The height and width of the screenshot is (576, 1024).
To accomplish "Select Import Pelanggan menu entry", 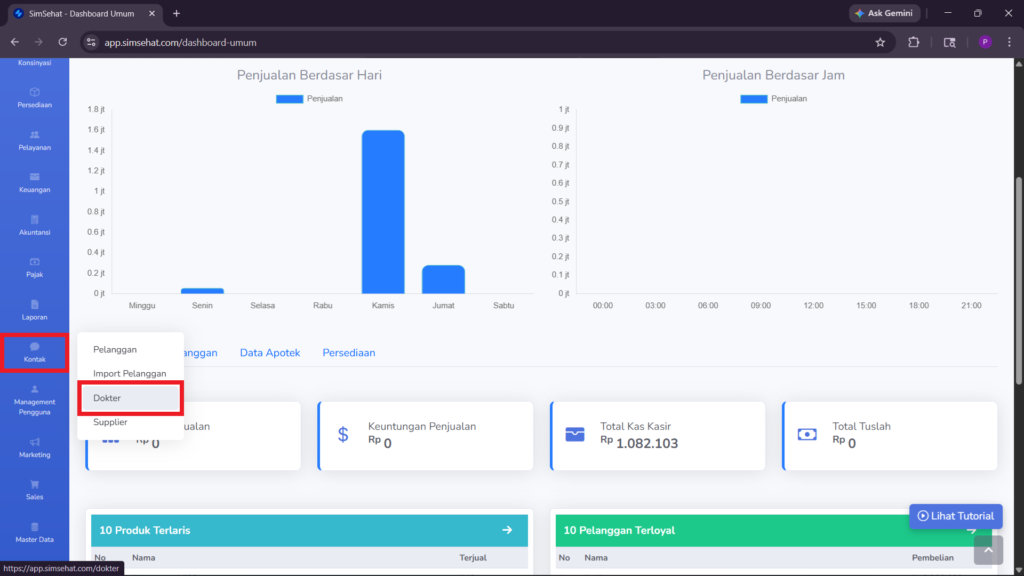I will (x=131, y=374).
